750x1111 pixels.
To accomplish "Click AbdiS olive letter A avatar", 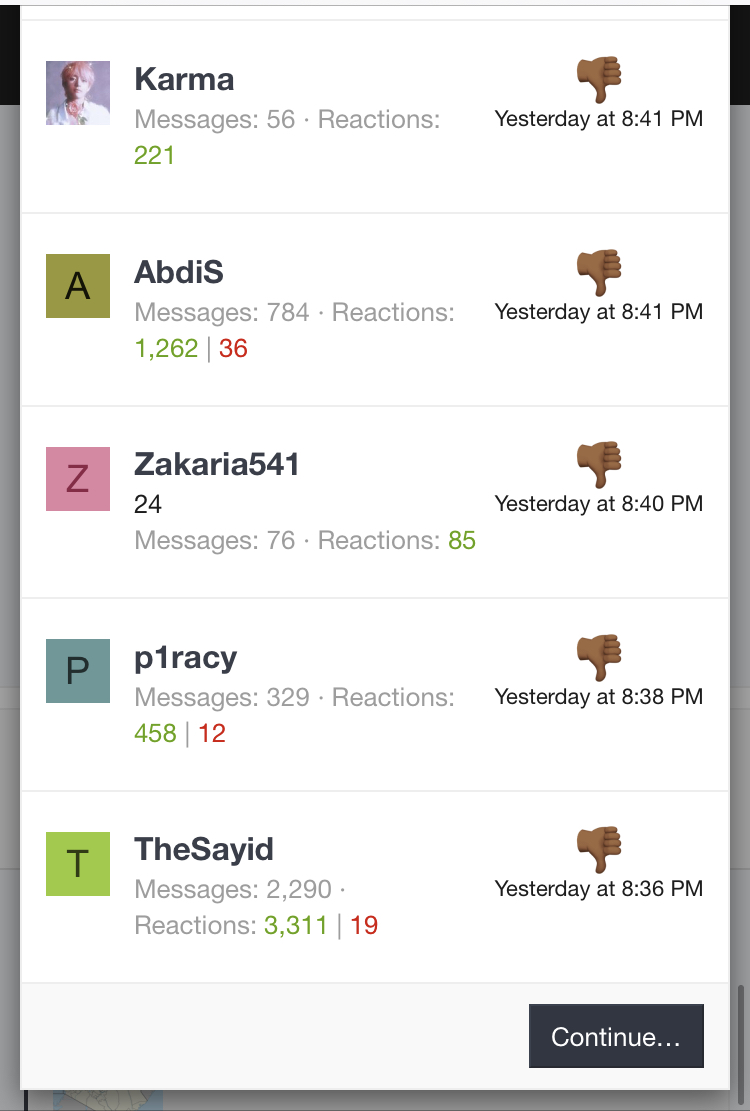I will pyautogui.click(x=78, y=286).
